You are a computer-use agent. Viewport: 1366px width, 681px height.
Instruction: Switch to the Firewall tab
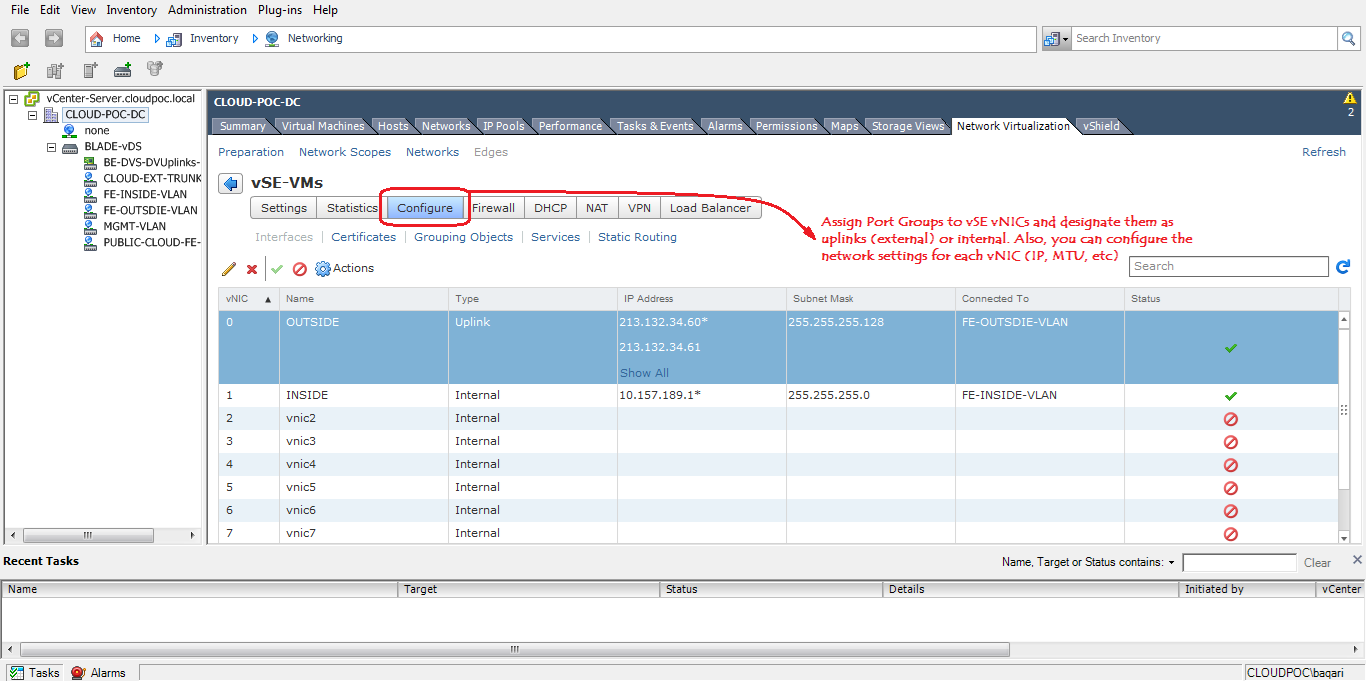(494, 207)
